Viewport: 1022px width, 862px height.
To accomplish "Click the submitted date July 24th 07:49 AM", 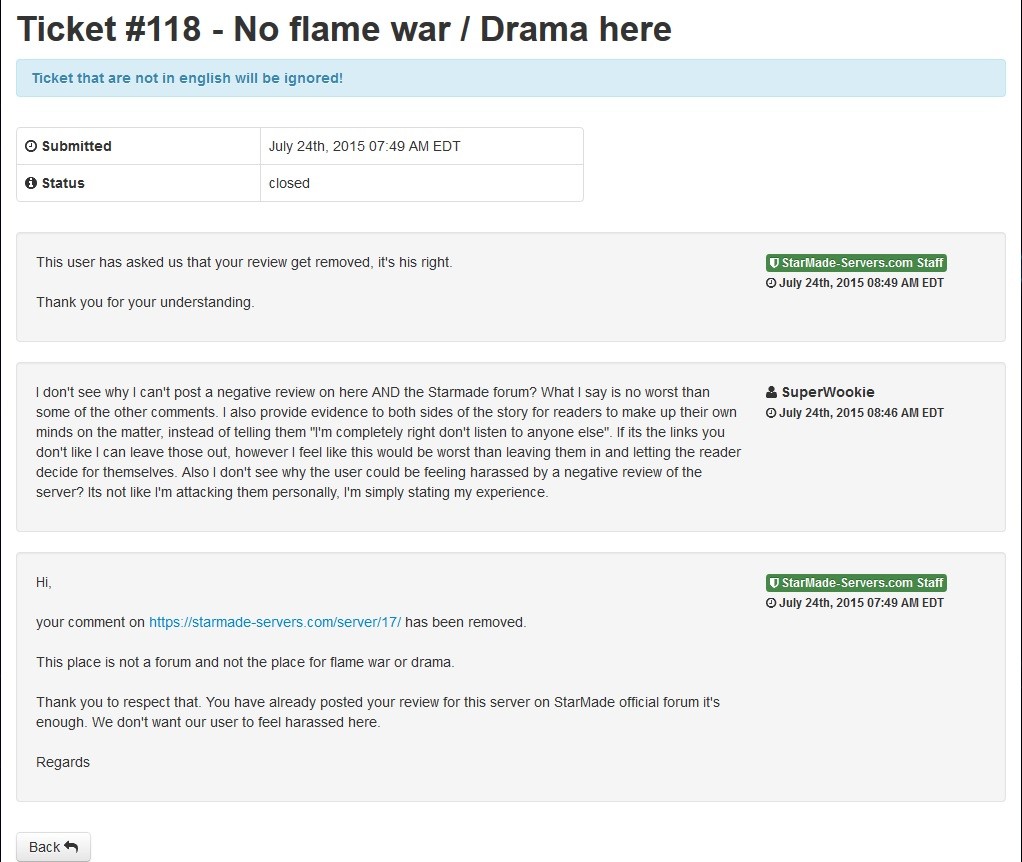I will click(364, 146).
